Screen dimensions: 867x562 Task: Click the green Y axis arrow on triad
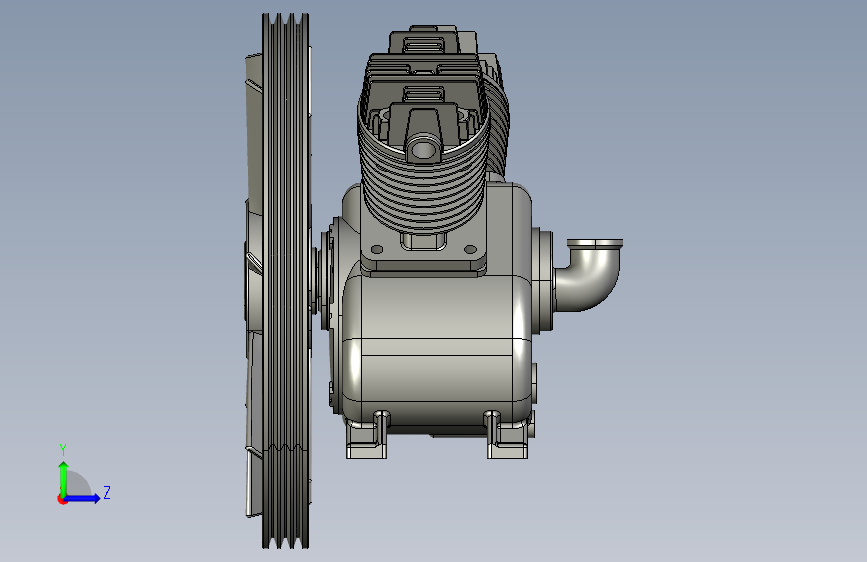pos(64,478)
